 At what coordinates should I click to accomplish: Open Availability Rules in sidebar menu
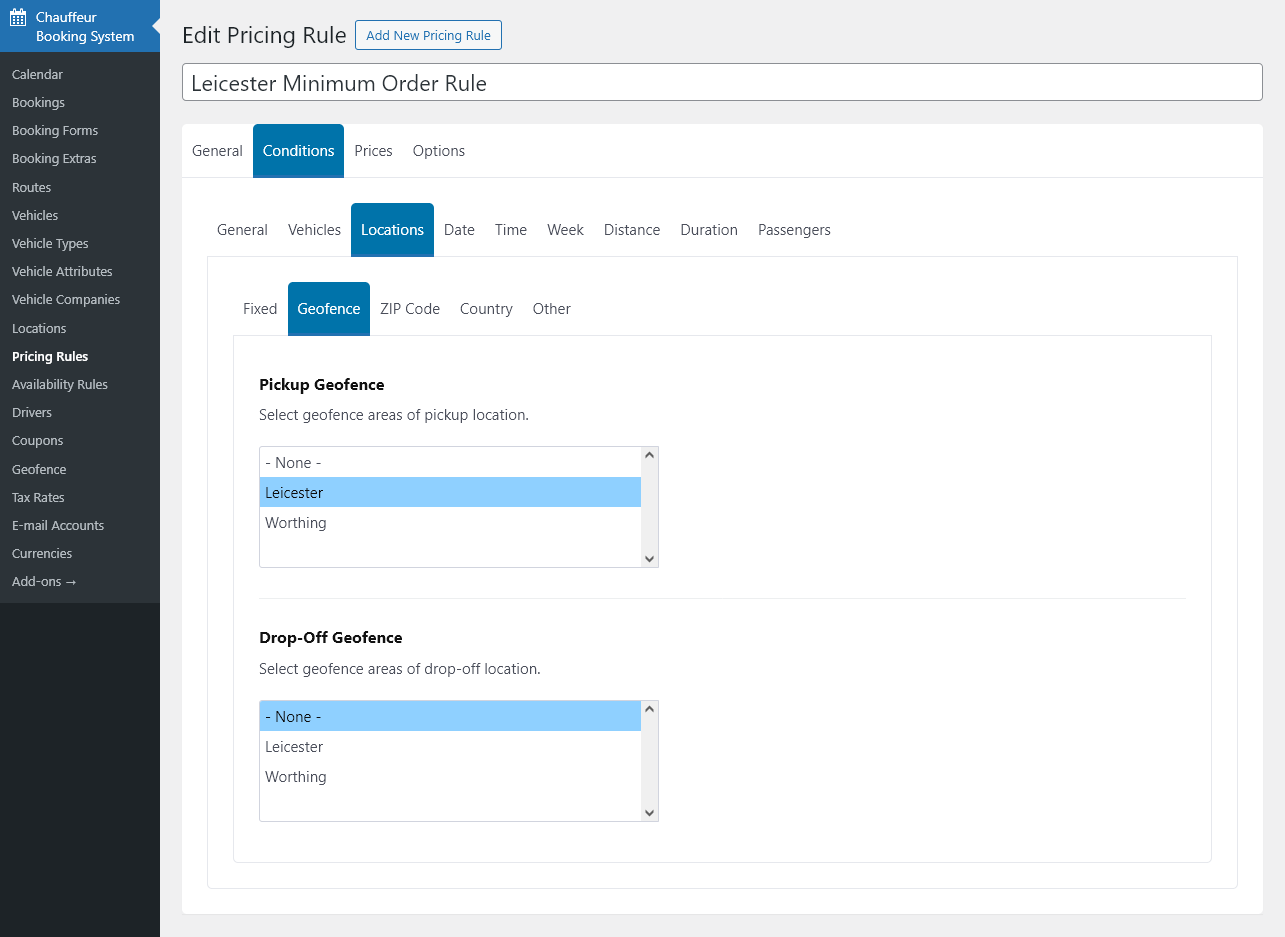pyautogui.click(x=60, y=385)
